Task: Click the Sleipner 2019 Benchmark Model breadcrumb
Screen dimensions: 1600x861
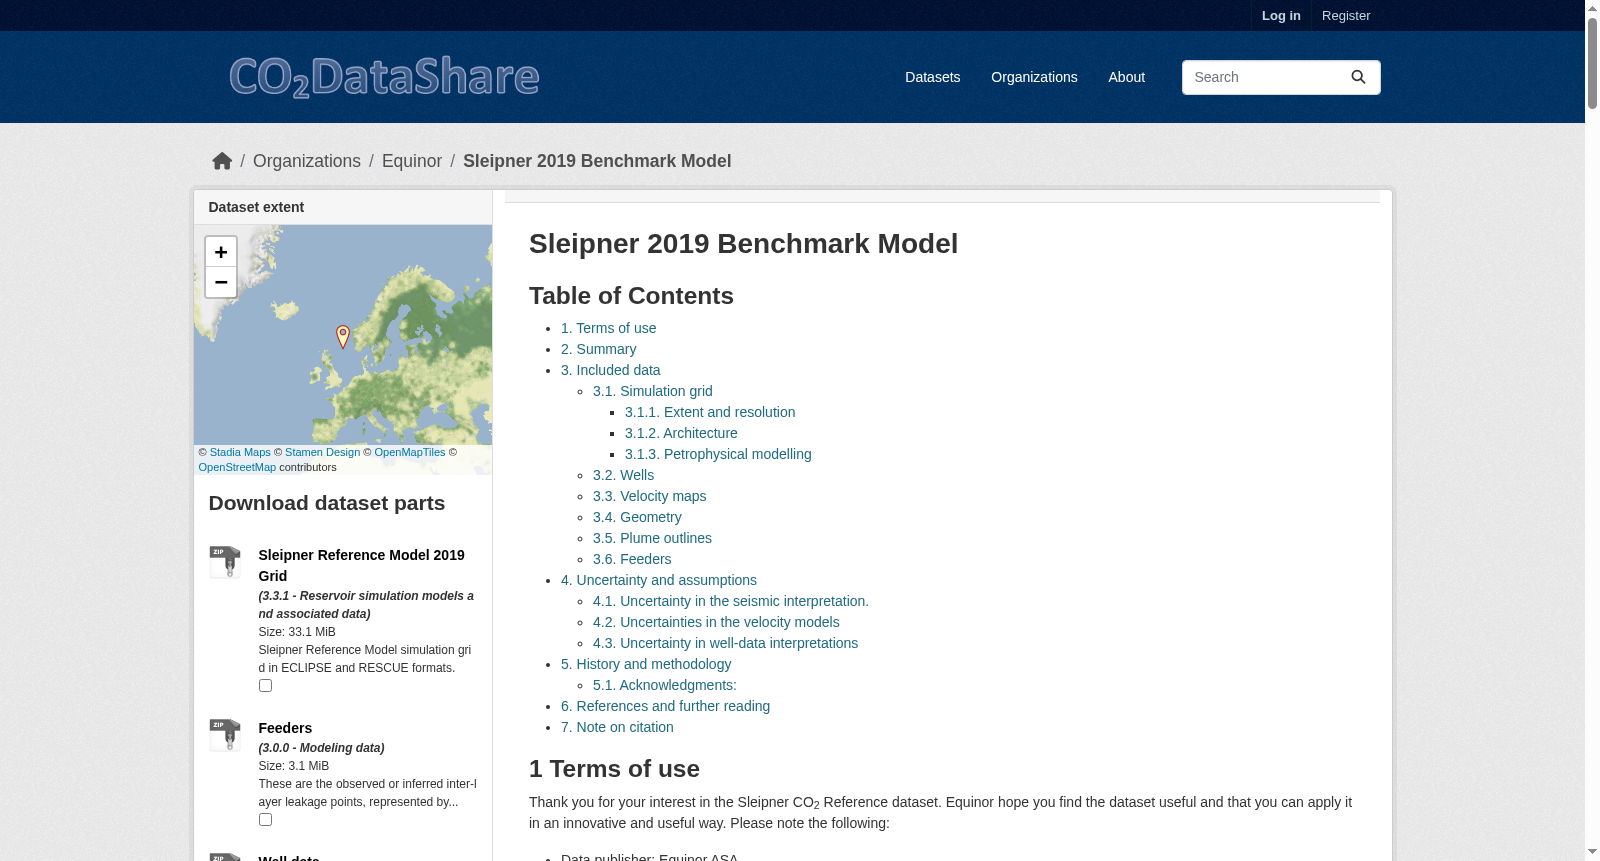Action: click(x=597, y=161)
